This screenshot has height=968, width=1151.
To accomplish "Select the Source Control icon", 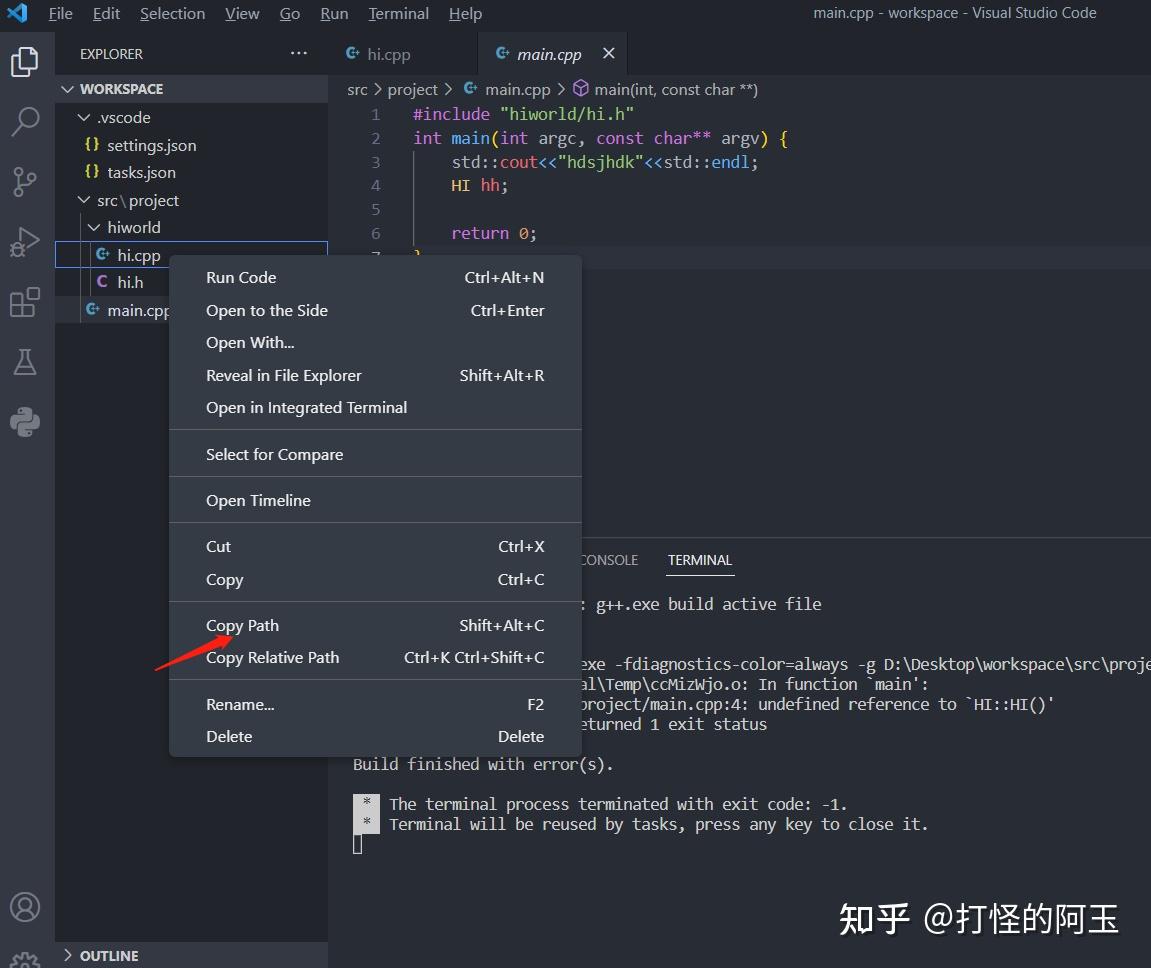I will tap(26, 181).
